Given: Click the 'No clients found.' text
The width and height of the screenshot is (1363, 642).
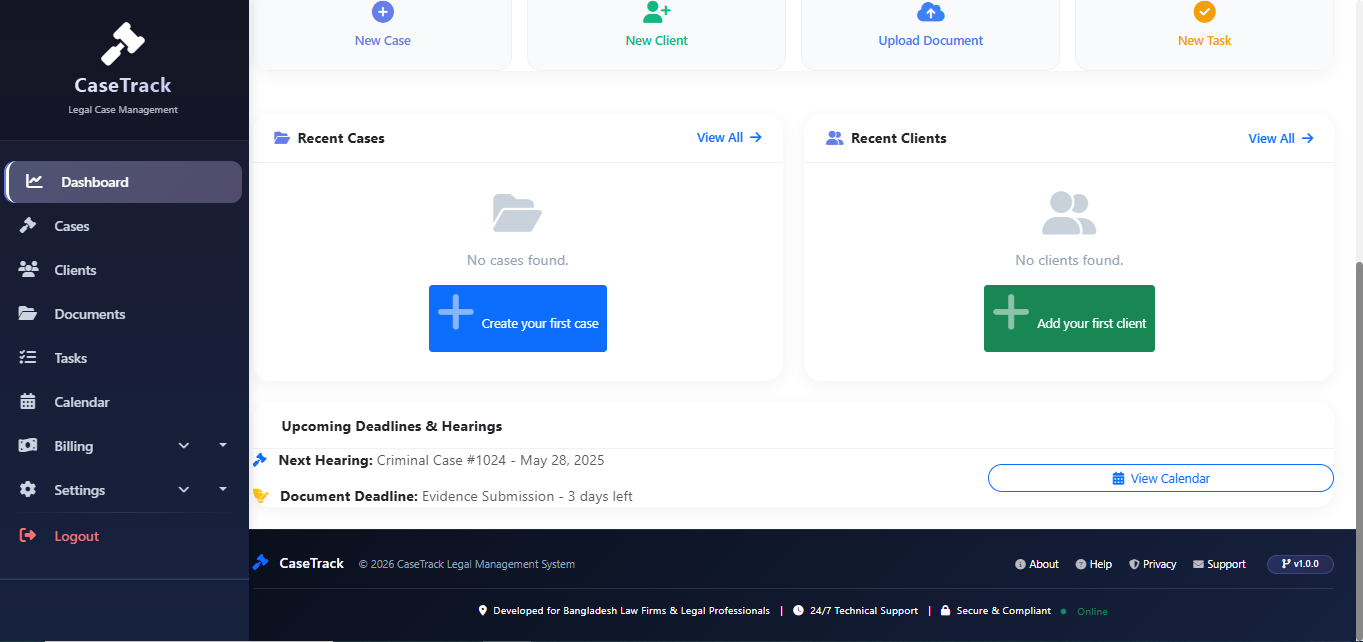Looking at the screenshot, I should [x=1069, y=260].
